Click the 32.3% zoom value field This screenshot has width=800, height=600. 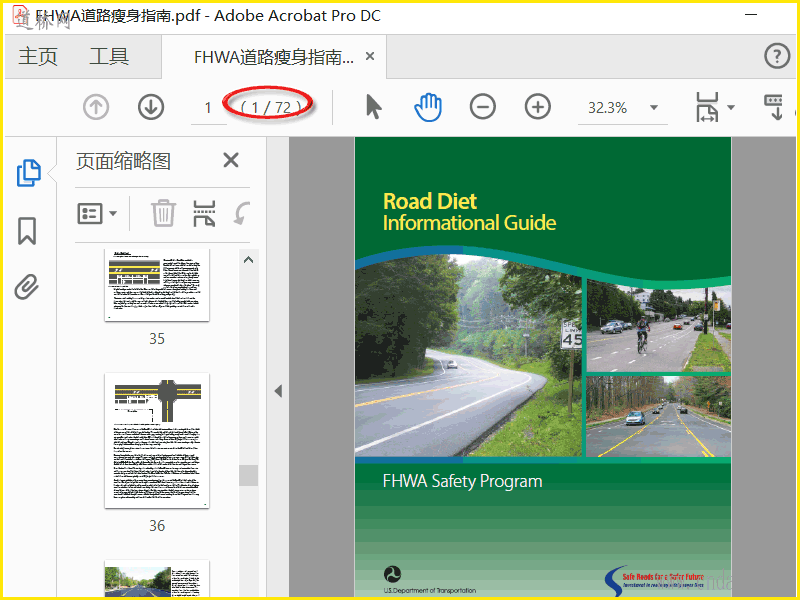[x=607, y=108]
